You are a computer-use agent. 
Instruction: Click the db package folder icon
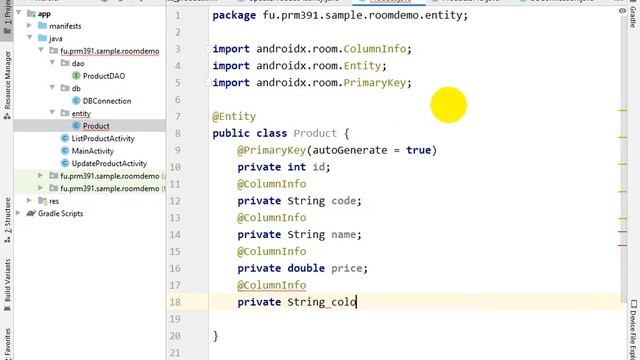pos(65,88)
